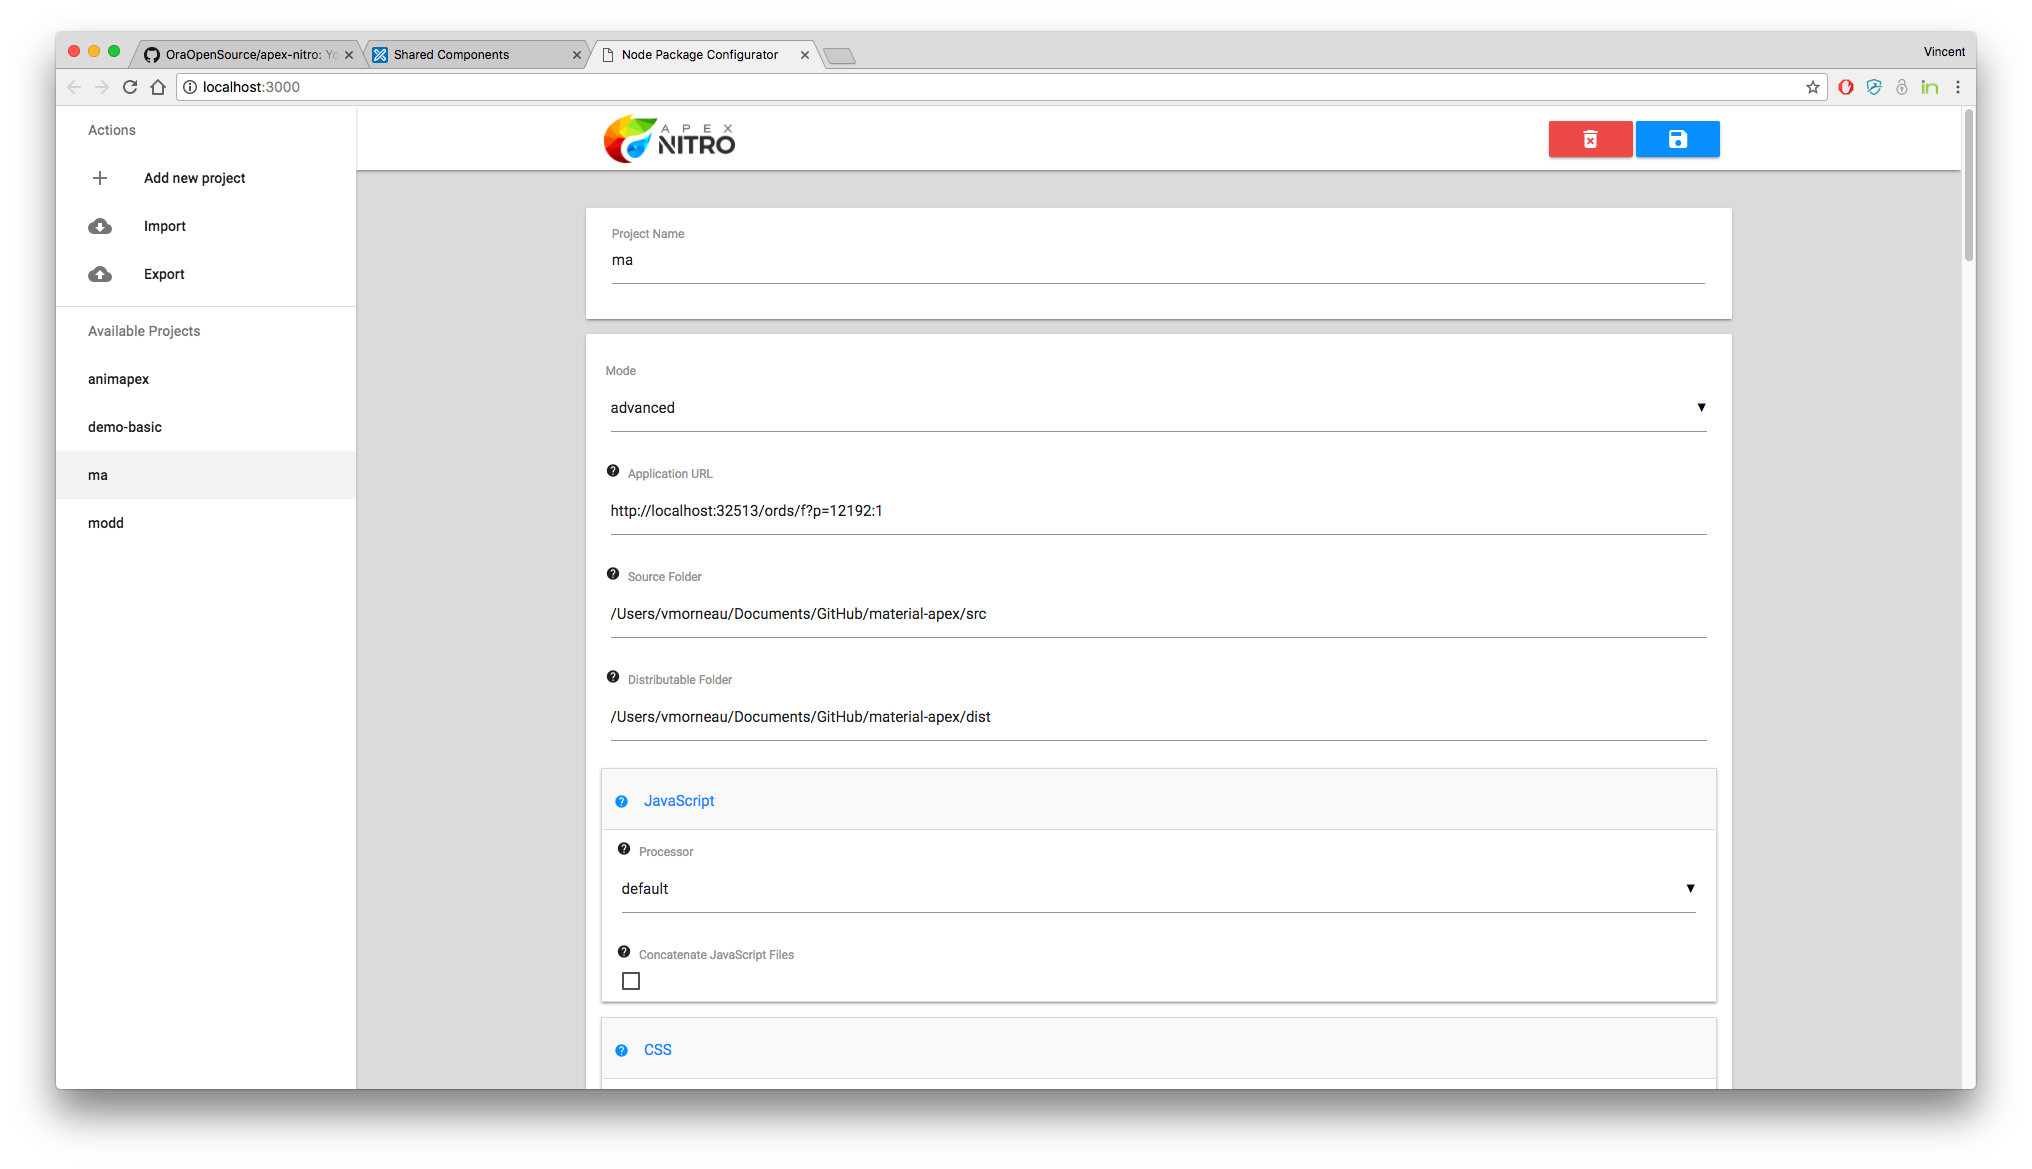This screenshot has width=2032, height=1169.
Task: Bookmark page with the star icon
Action: pos(1812,87)
